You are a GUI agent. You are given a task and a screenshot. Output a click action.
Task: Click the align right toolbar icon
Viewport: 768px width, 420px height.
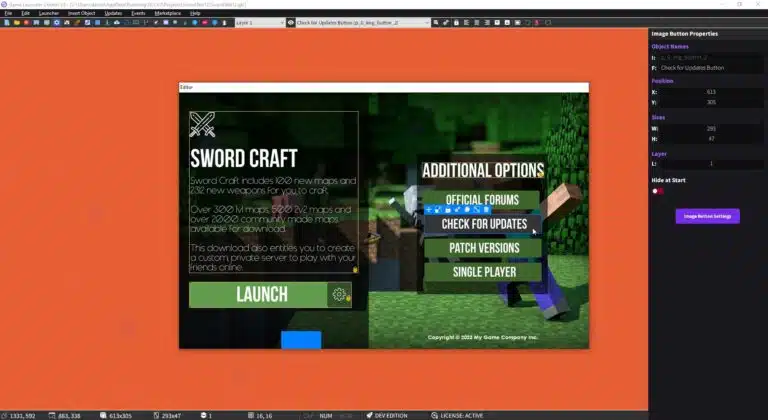[487, 23]
